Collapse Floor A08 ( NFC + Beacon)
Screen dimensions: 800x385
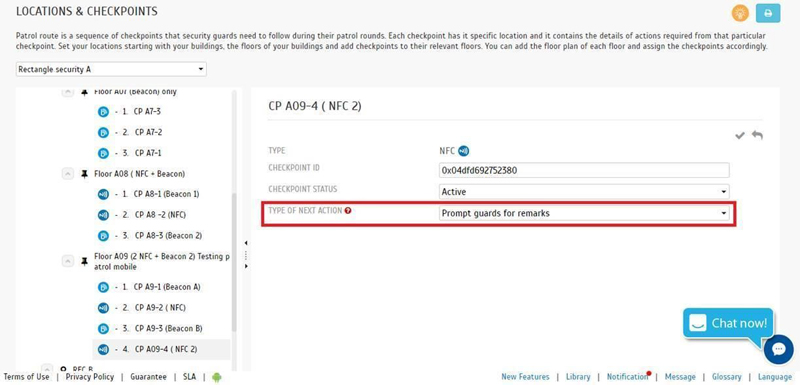pos(68,174)
